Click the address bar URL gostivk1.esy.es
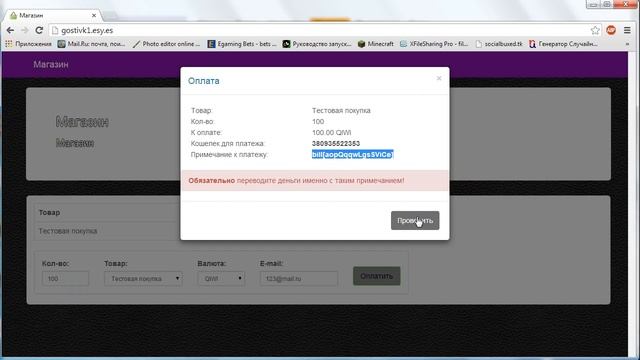 tap(87, 30)
